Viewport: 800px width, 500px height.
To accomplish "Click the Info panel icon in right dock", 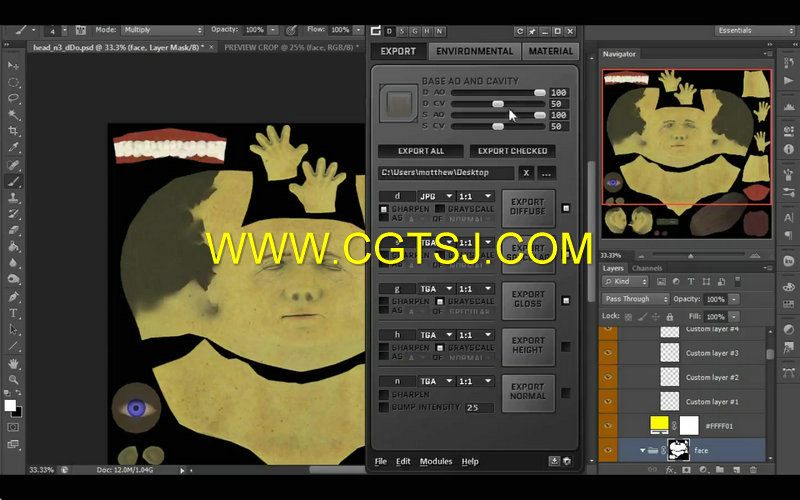I will 788,149.
